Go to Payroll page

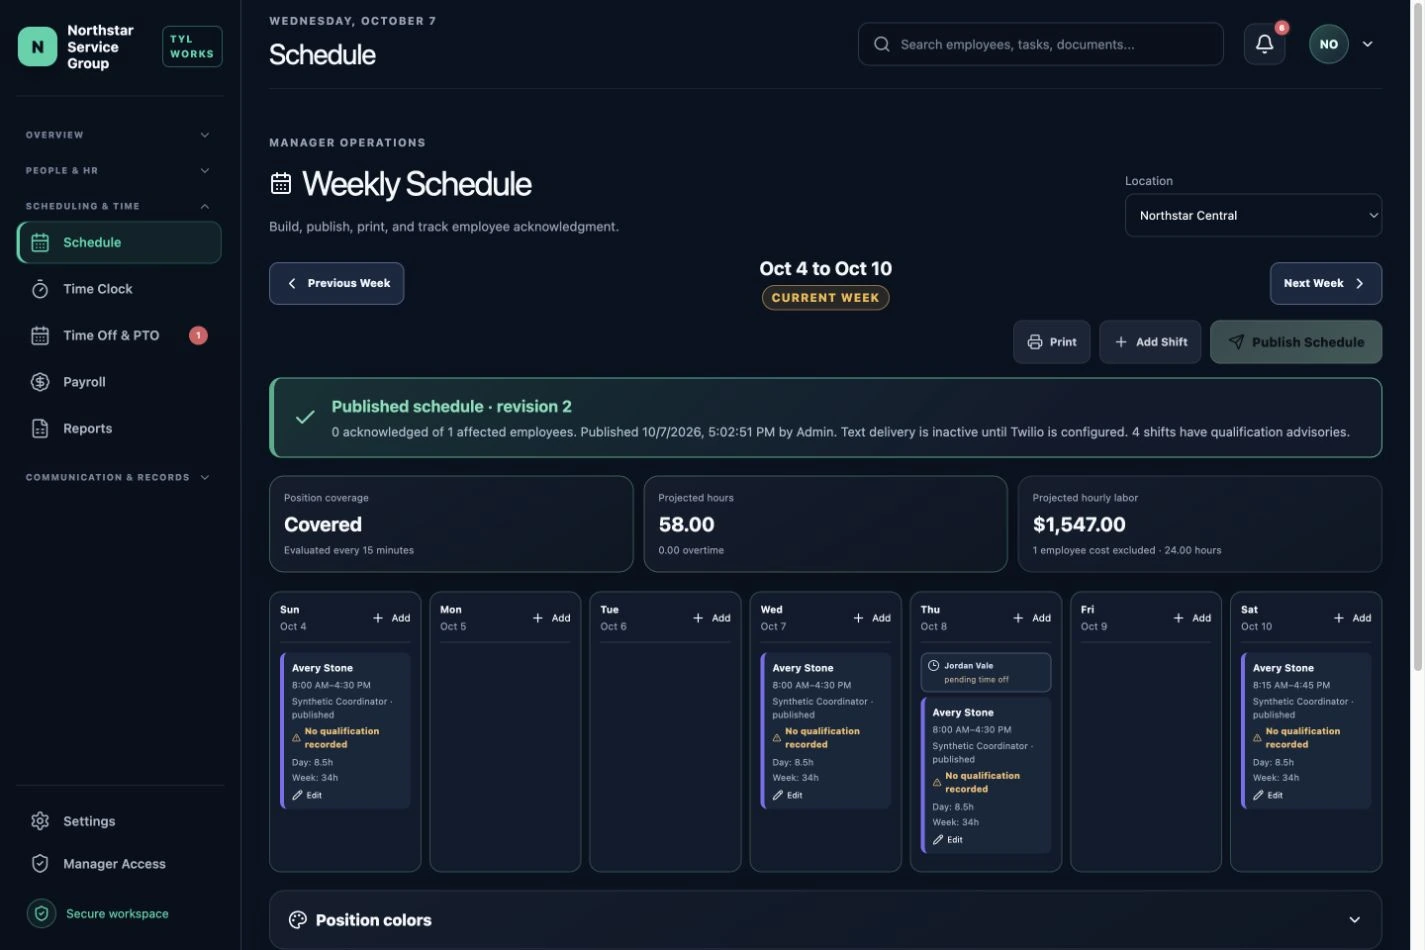tap(119, 382)
